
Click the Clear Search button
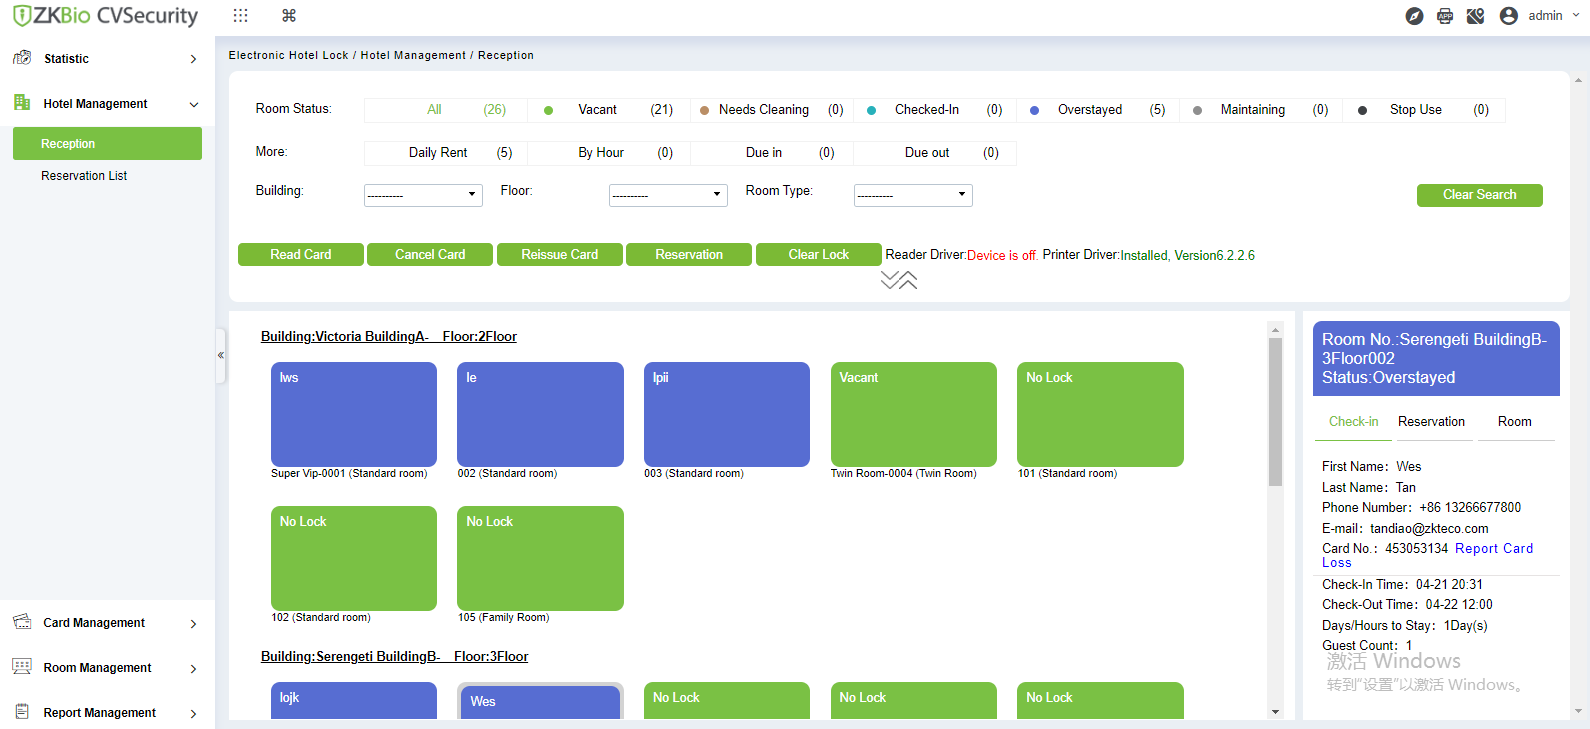[x=1479, y=195]
